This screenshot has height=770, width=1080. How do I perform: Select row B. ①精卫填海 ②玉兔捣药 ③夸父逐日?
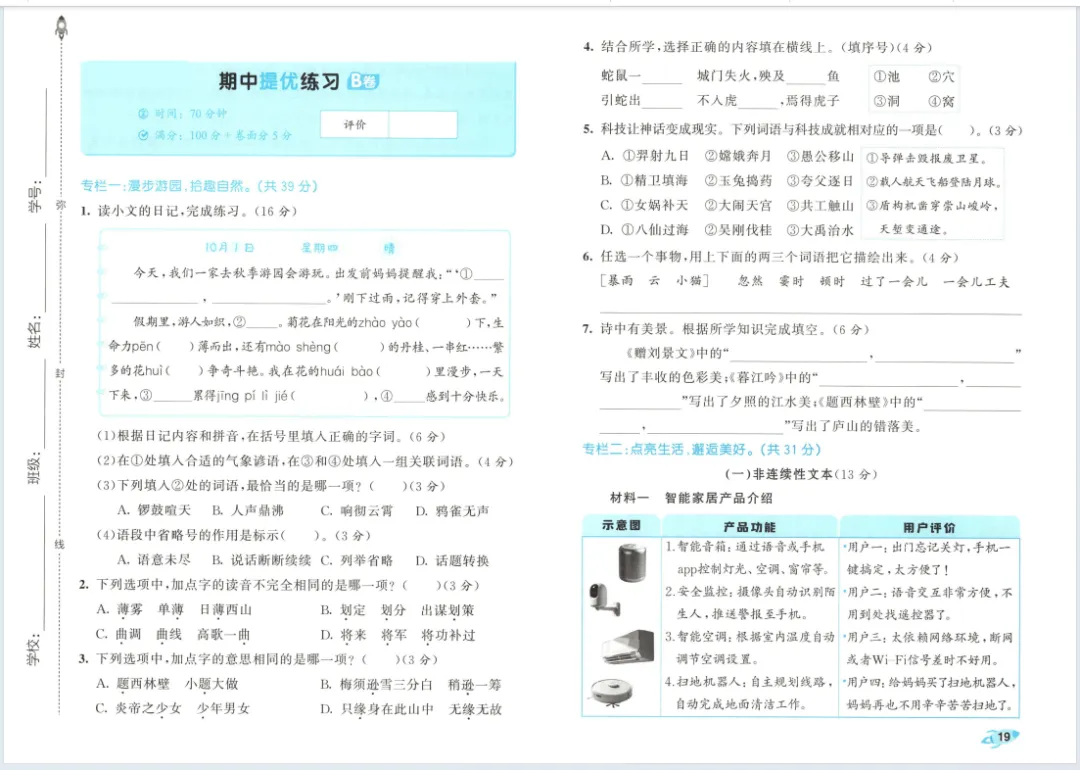point(727,181)
